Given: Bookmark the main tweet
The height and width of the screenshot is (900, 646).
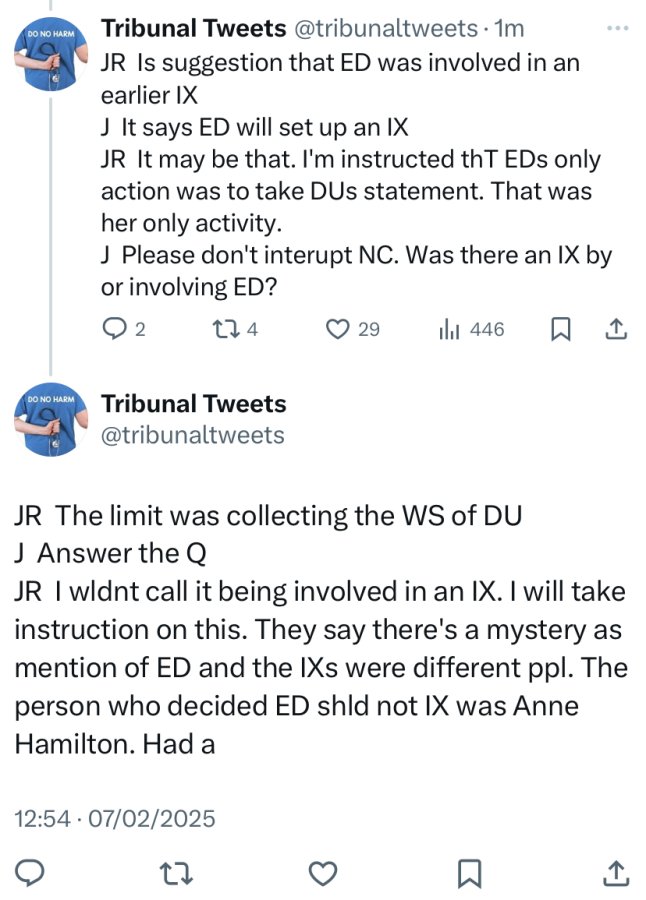Looking at the screenshot, I should coord(469,874).
